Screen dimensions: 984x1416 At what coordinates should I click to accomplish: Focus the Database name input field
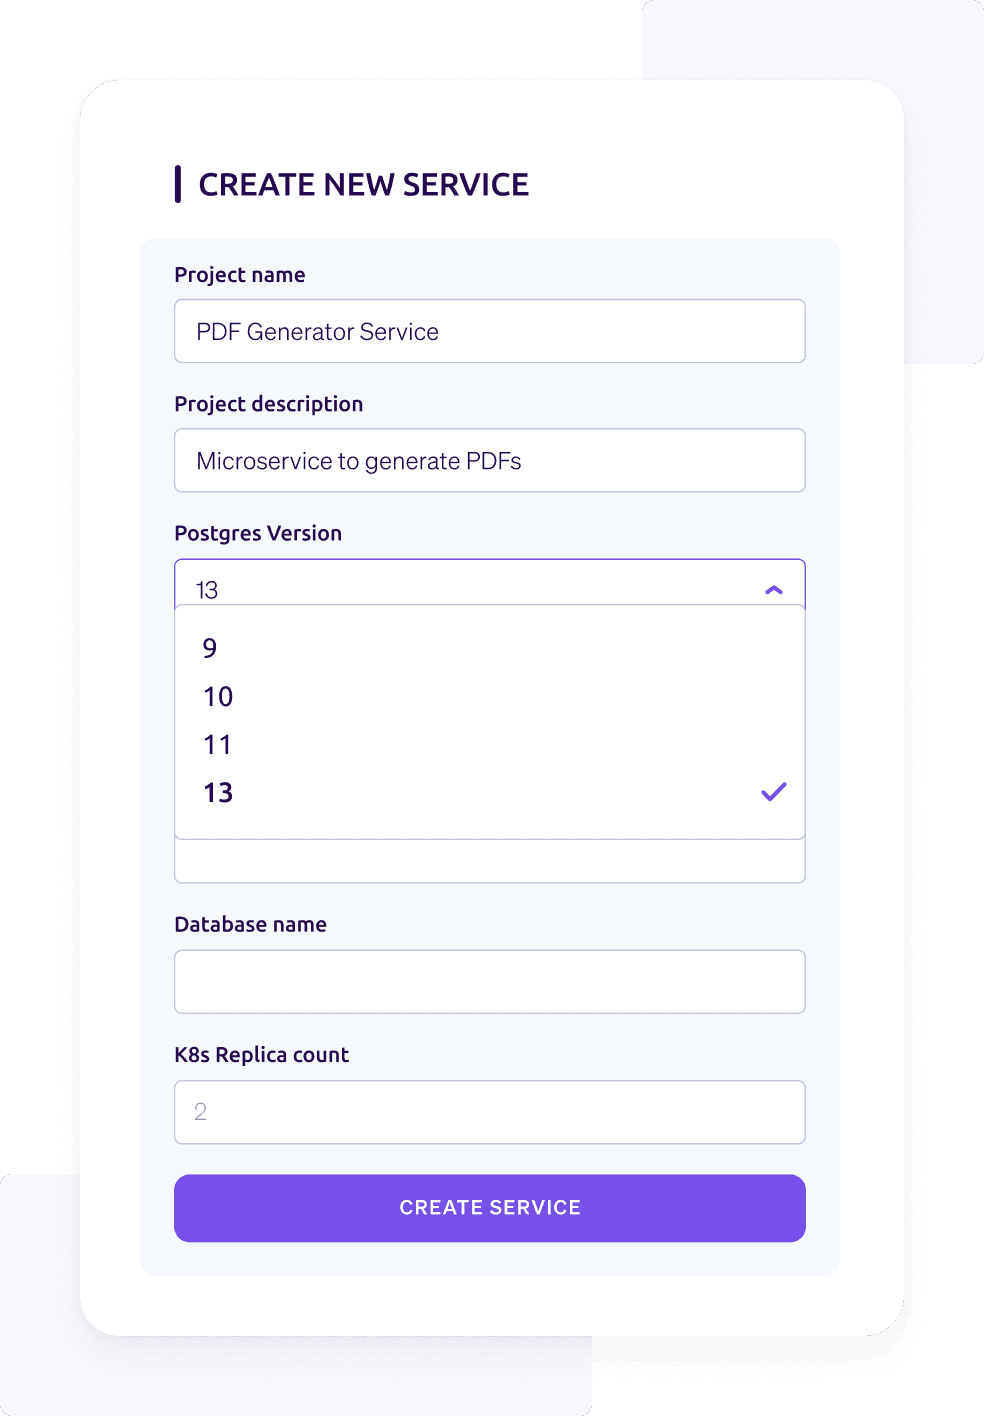(x=490, y=981)
